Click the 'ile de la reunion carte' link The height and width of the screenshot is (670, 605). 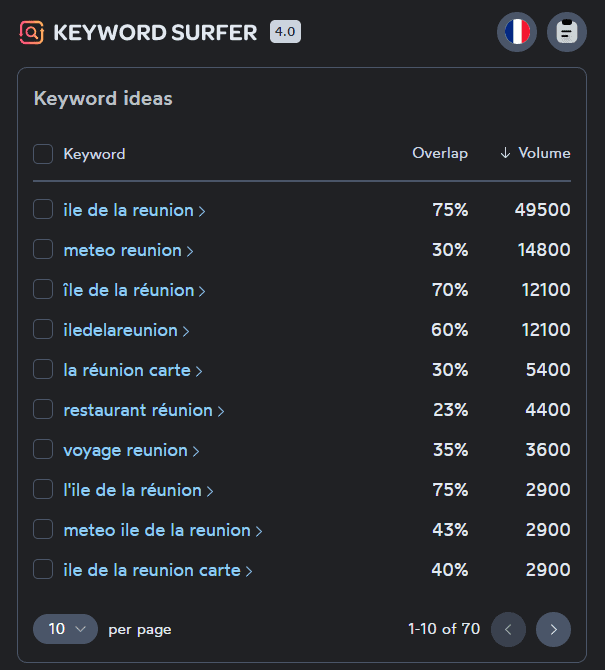pyautogui.click(x=151, y=570)
